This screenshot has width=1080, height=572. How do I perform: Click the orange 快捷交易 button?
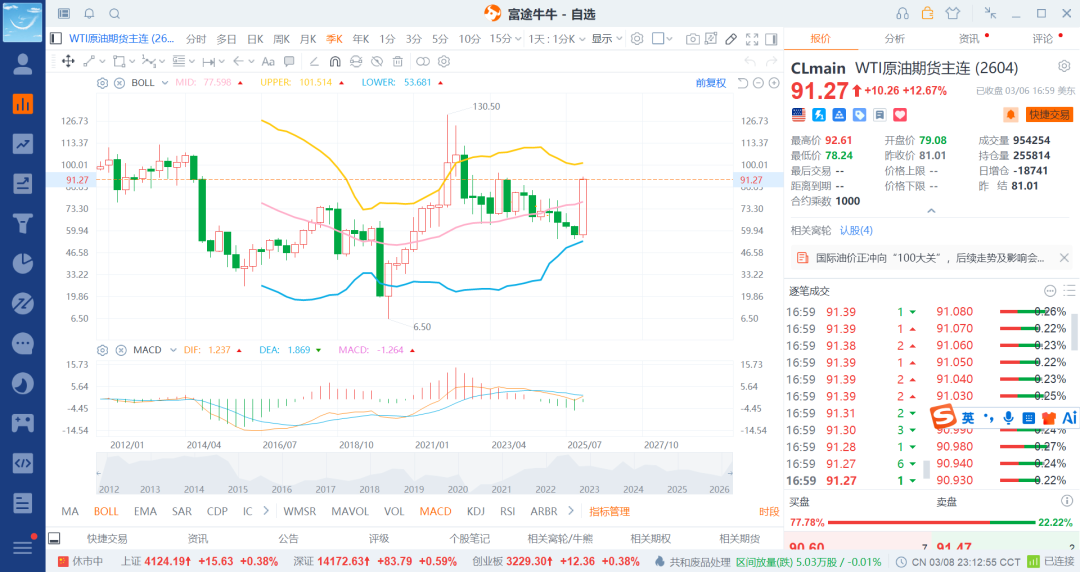tap(1049, 115)
